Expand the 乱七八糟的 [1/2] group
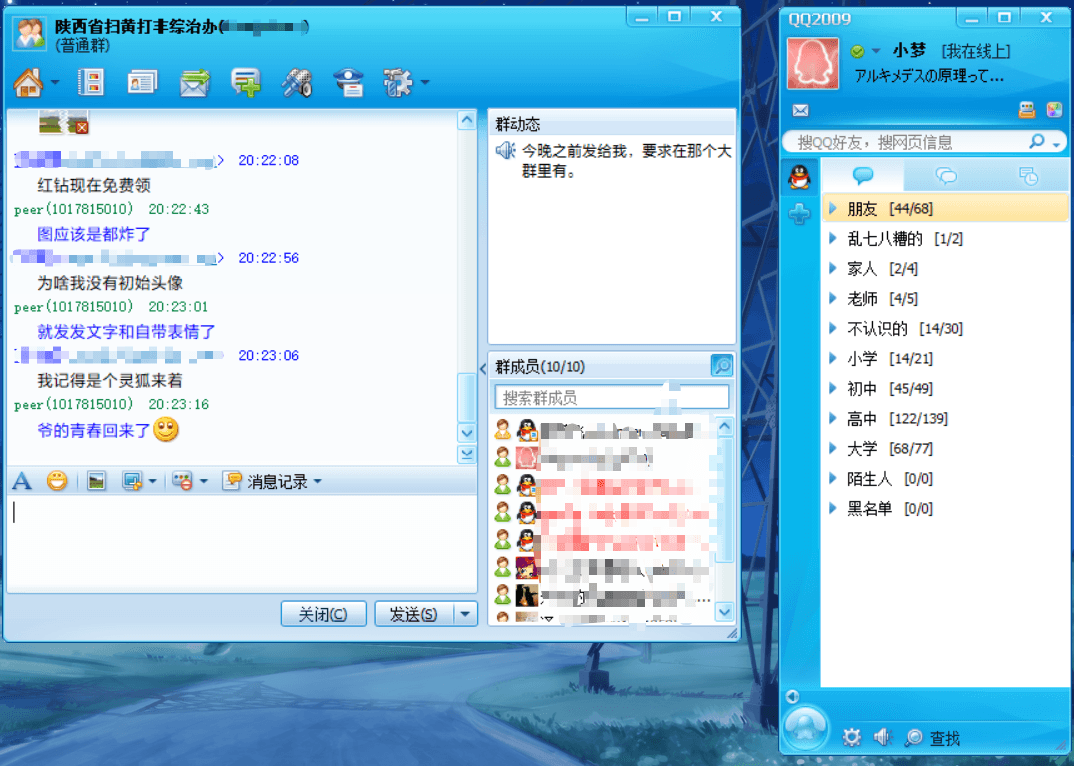 (945, 238)
